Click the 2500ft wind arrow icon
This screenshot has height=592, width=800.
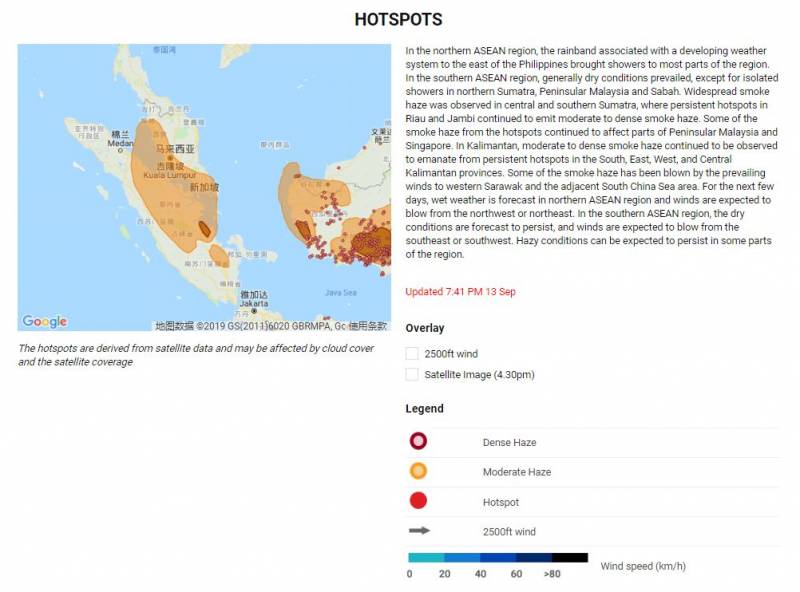(x=418, y=531)
